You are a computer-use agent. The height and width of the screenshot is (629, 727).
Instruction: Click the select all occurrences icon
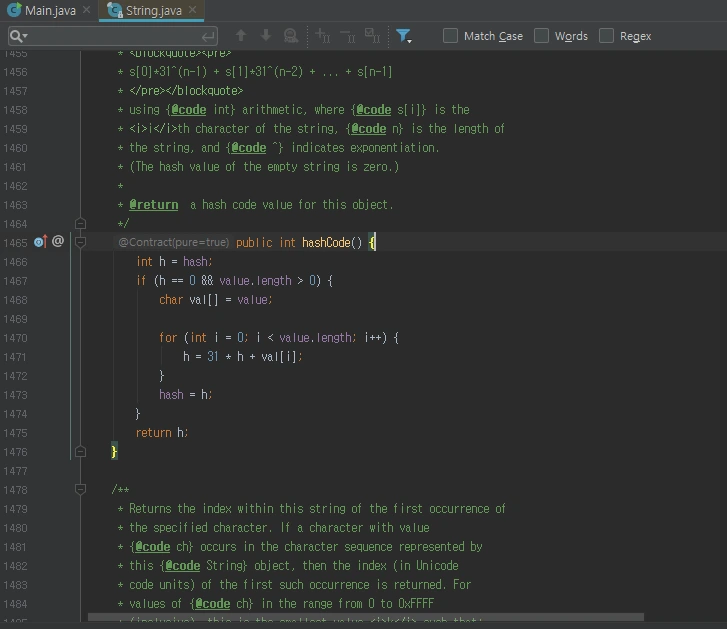pyautogui.click(x=372, y=36)
